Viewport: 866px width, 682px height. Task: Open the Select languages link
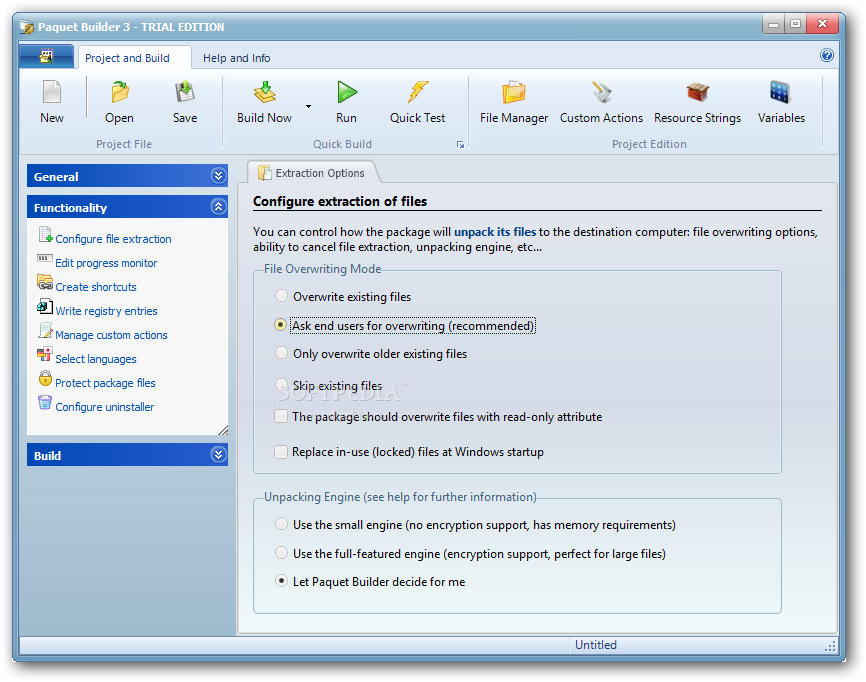pos(96,359)
